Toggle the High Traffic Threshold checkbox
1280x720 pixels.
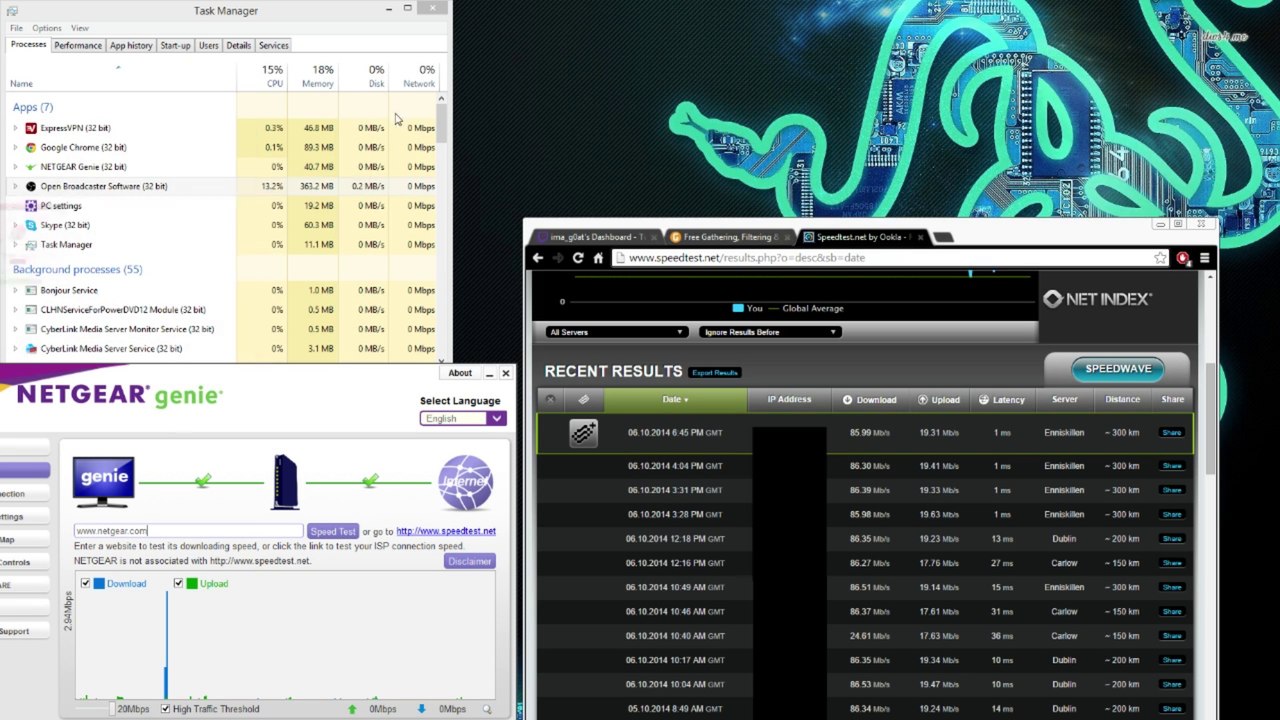(165, 709)
